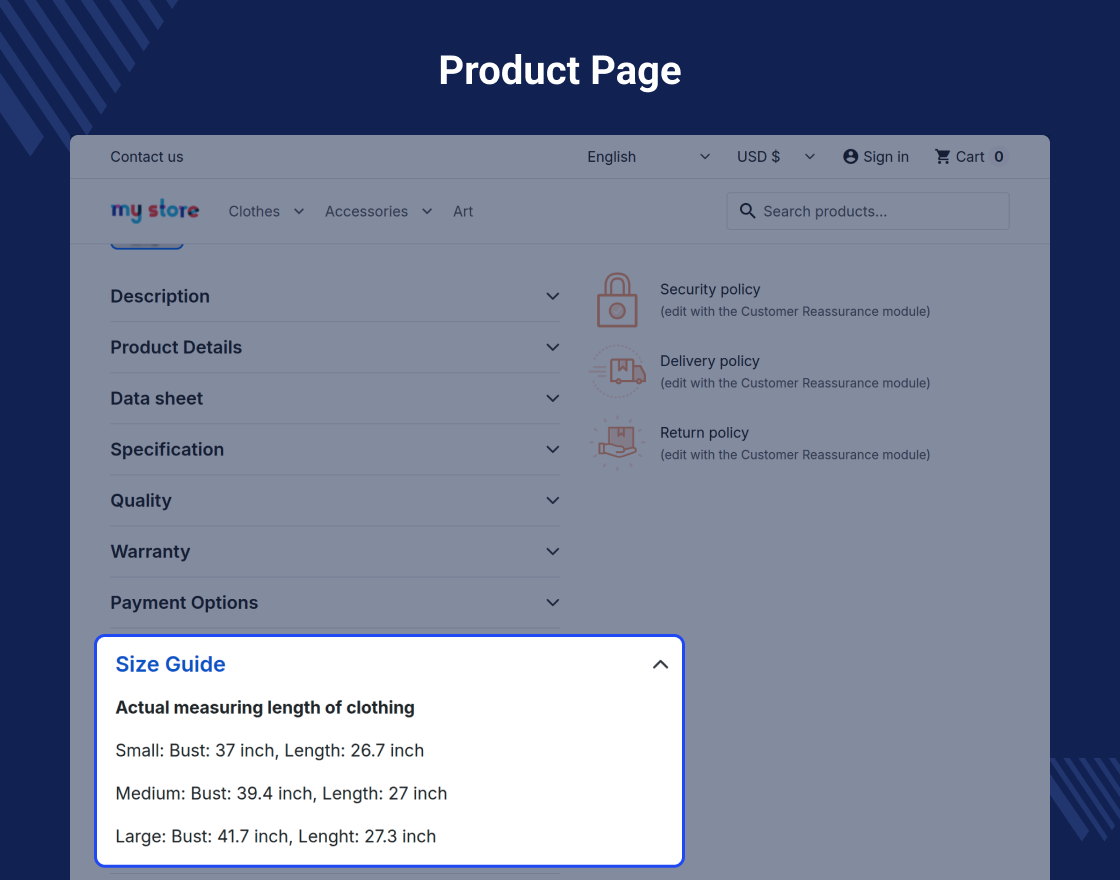
Task: Click the Warranty section heading
Action: point(150,551)
